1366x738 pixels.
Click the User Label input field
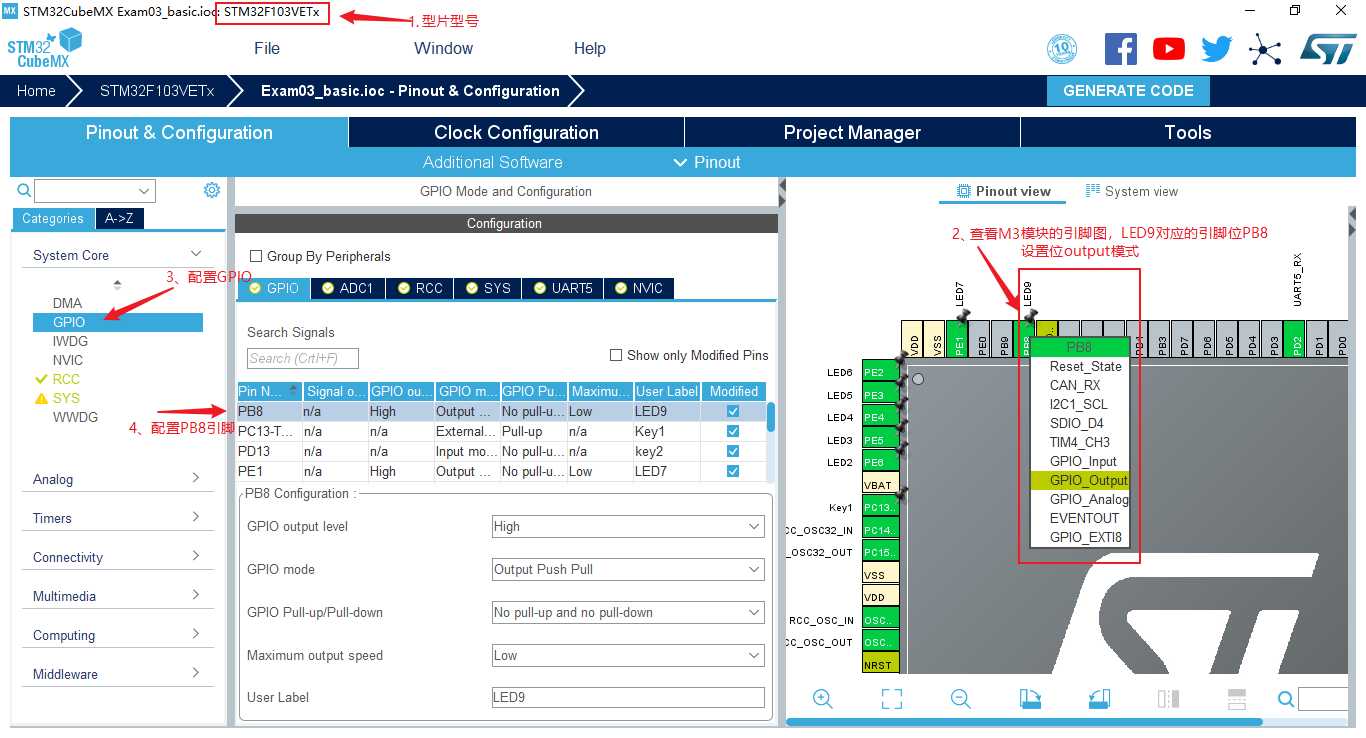(x=628, y=697)
